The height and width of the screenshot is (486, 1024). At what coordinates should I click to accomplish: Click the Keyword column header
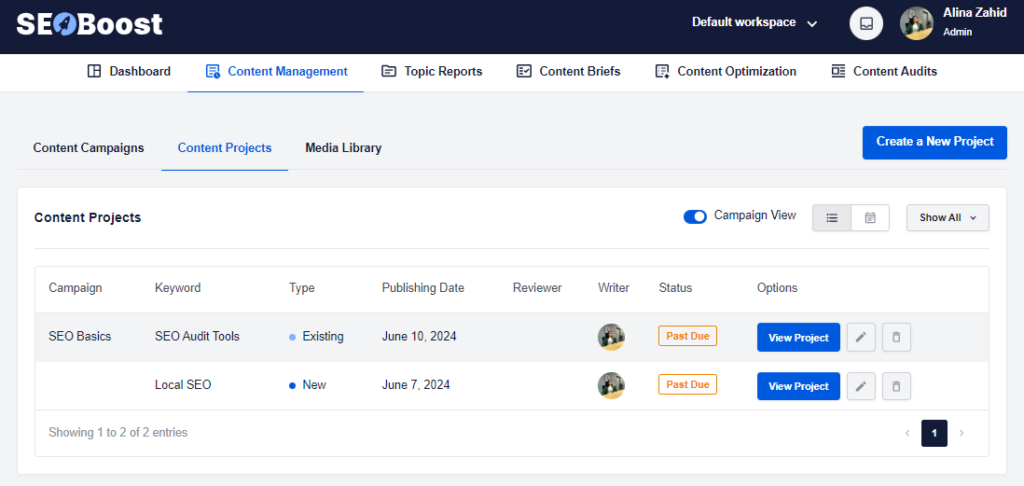click(178, 288)
